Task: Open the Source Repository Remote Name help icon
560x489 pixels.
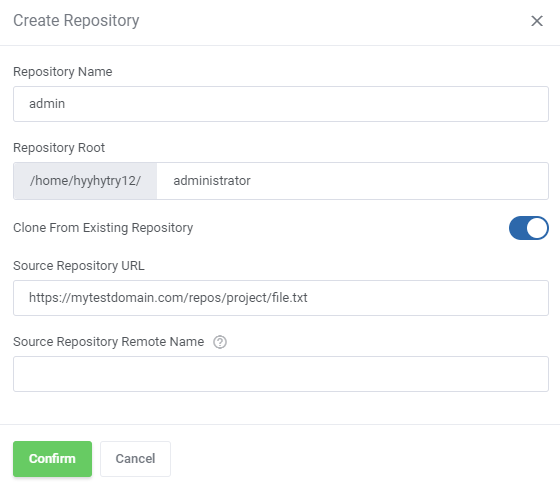Action: pos(220,342)
